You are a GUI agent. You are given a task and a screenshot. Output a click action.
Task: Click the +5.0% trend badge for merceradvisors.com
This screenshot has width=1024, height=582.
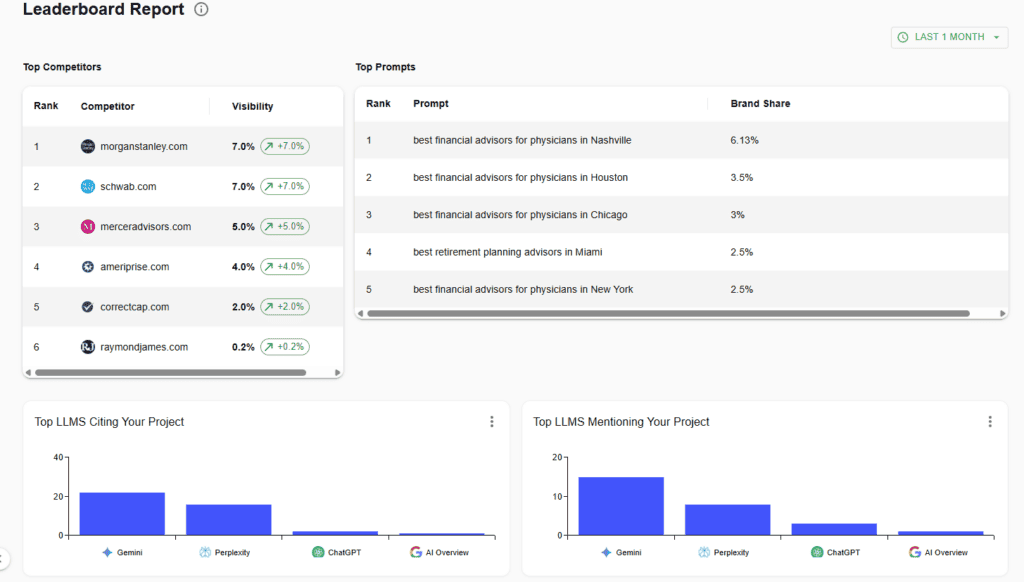pyautogui.click(x=285, y=227)
